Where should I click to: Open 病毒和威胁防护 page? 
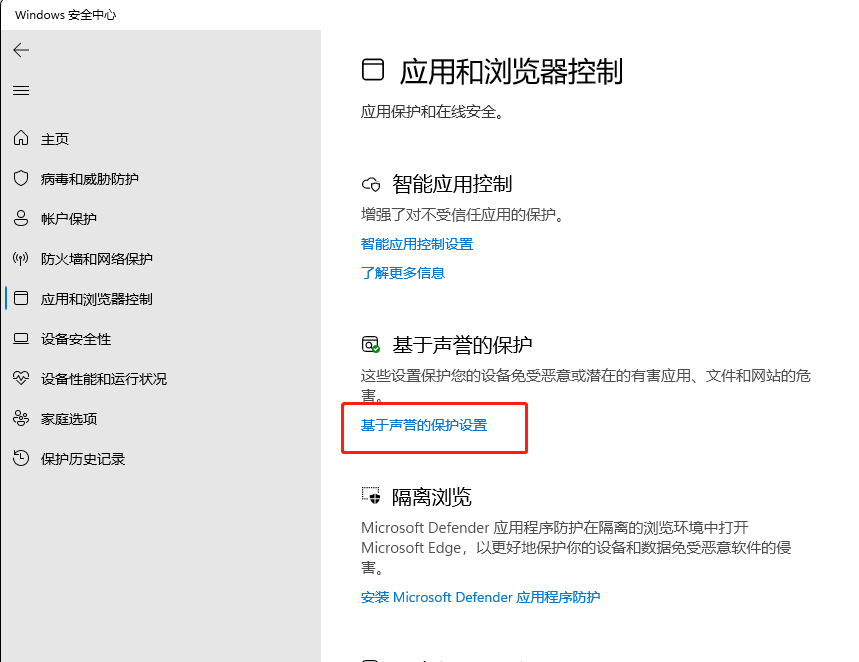coord(89,179)
